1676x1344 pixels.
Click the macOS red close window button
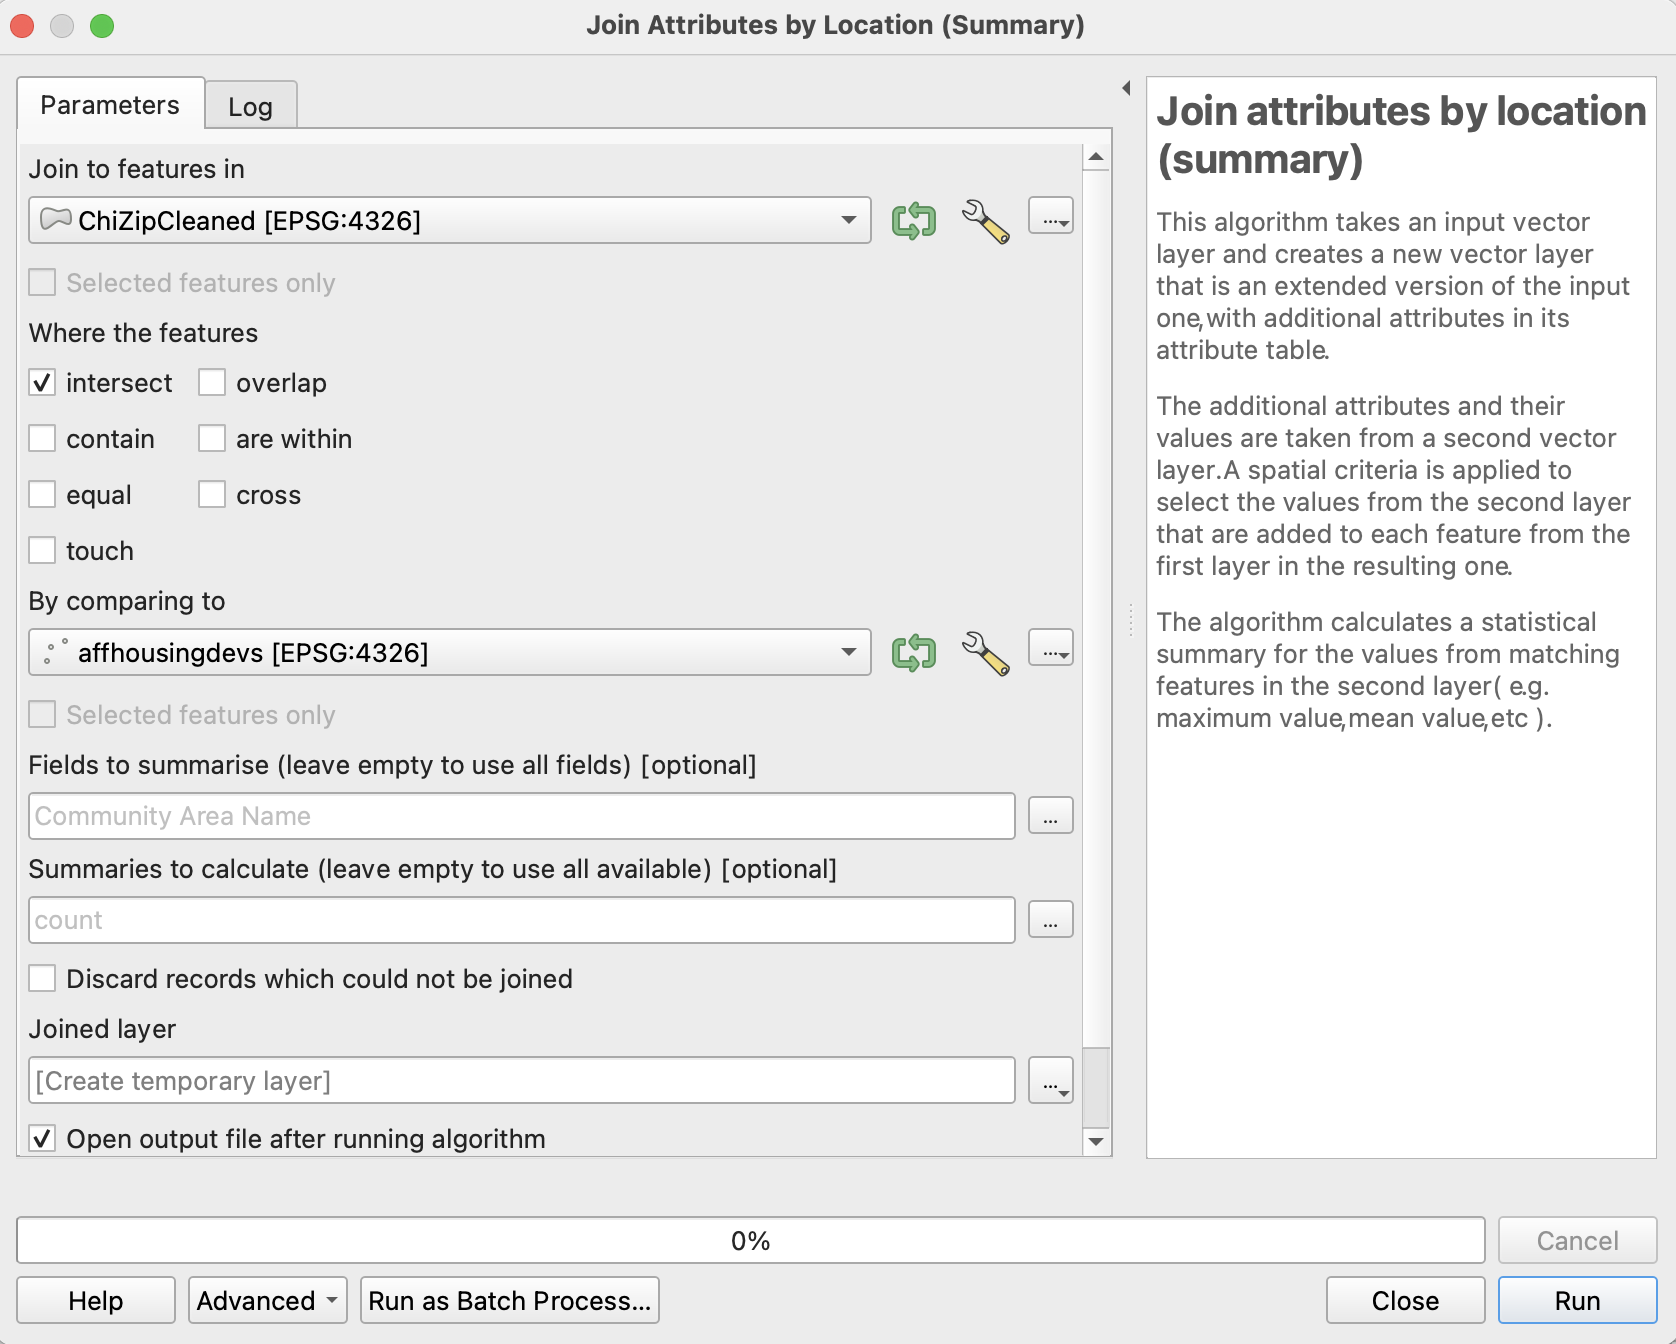(x=22, y=26)
